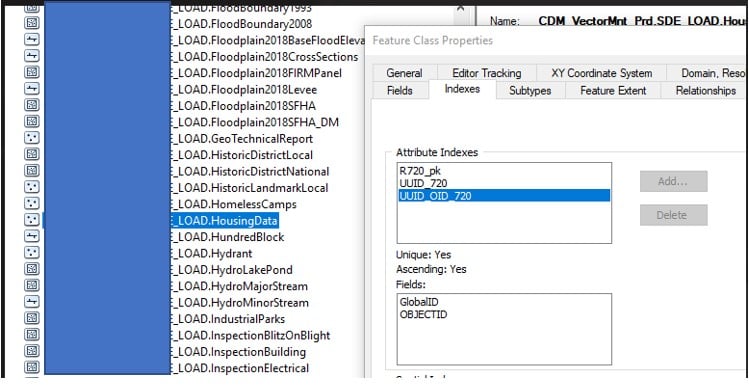Click the polygon icon beside FloodBoundary2008

pyautogui.click(x=32, y=23)
